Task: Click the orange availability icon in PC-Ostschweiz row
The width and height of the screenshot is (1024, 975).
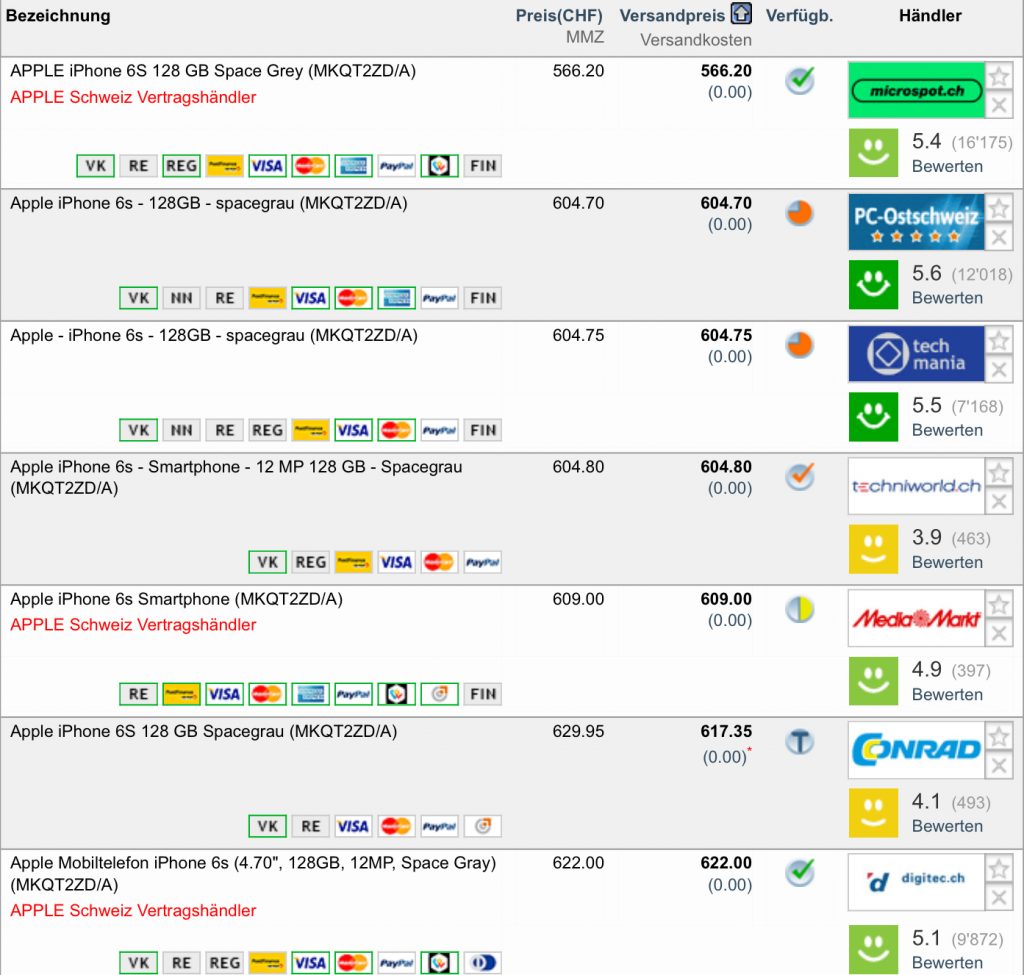Action: (799, 213)
